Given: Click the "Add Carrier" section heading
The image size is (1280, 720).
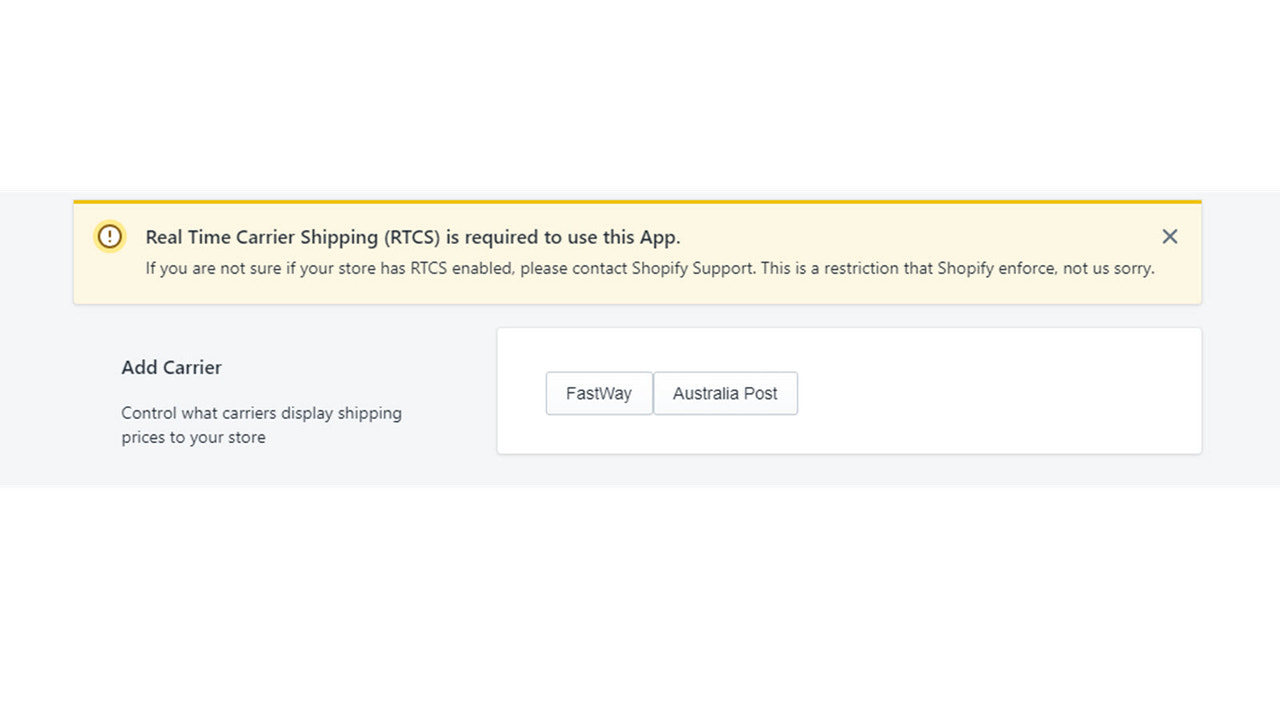Looking at the screenshot, I should click(x=171, y=368).
